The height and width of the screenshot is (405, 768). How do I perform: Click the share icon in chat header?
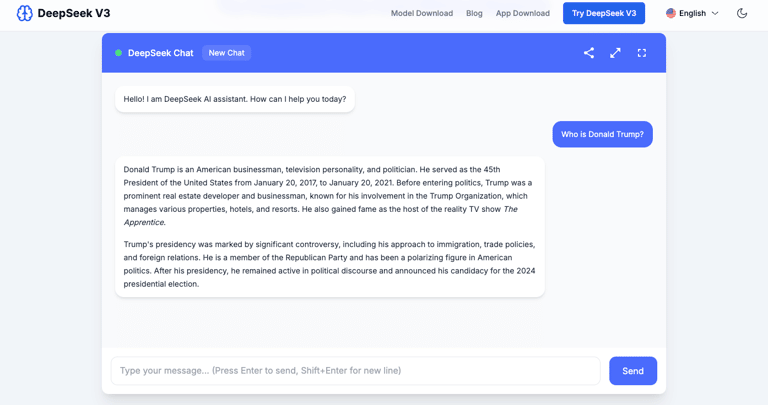pyautogui.click(x=589, y=53)
